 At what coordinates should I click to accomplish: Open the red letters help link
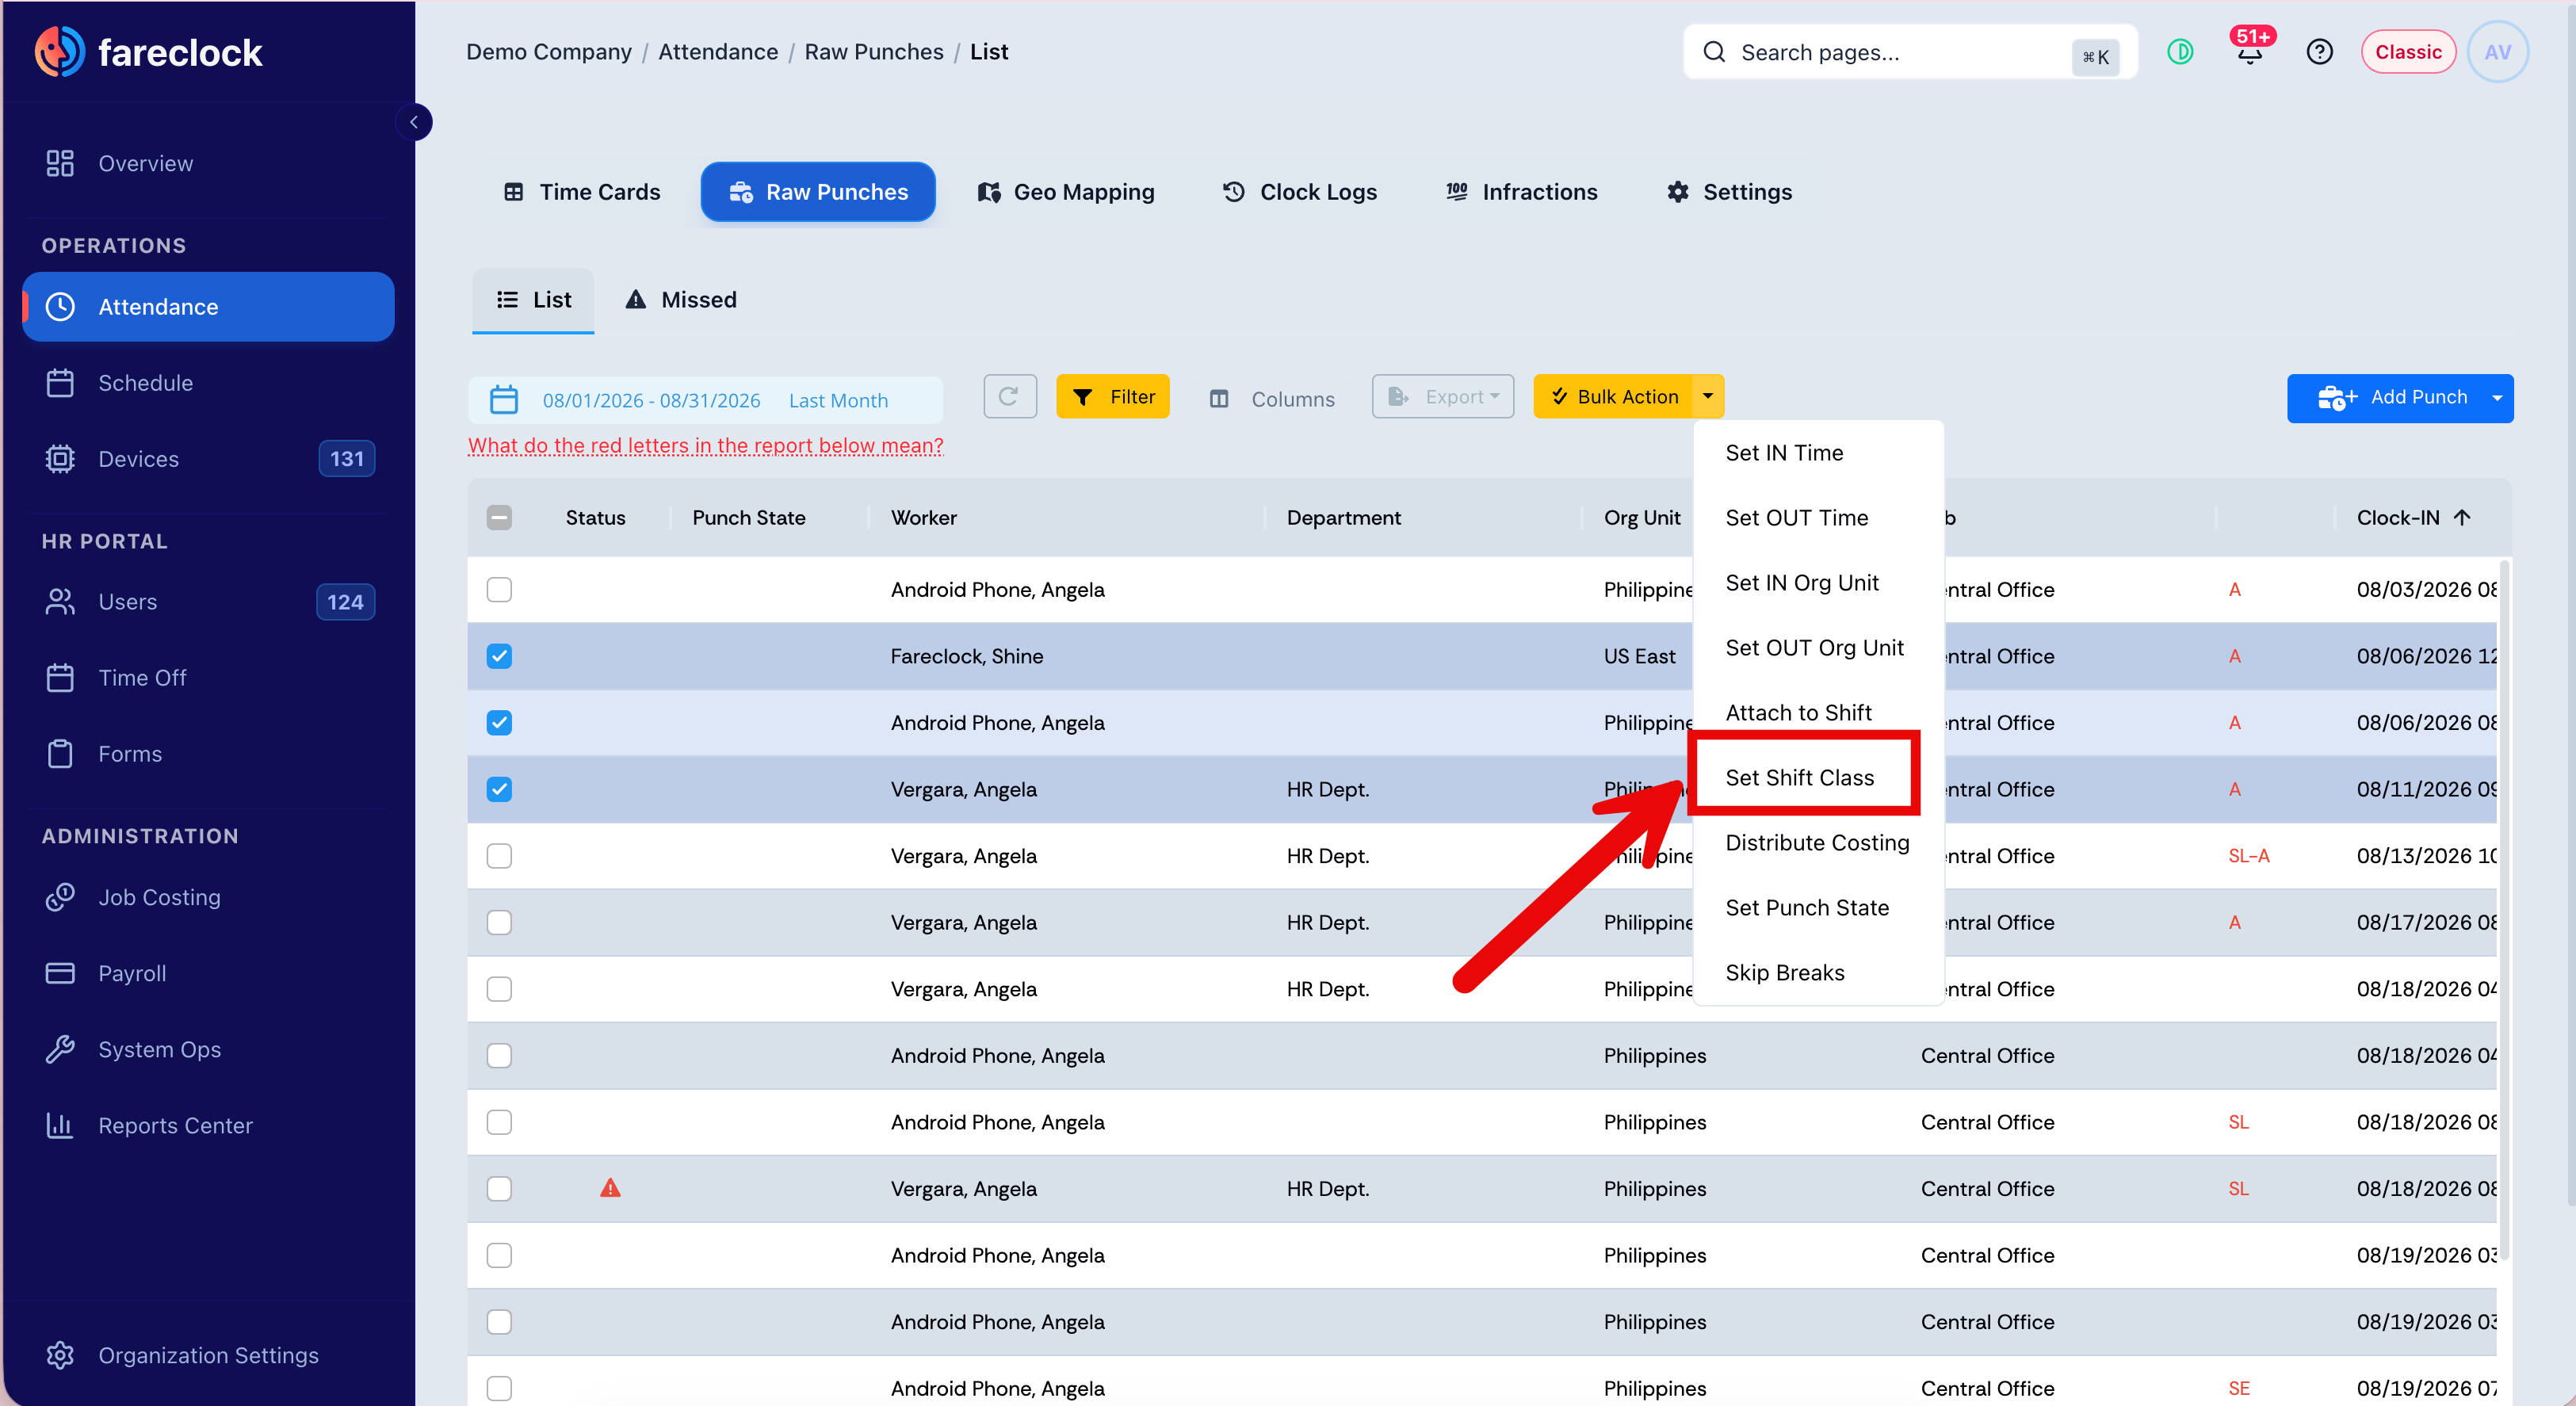[x=705, y=445]
